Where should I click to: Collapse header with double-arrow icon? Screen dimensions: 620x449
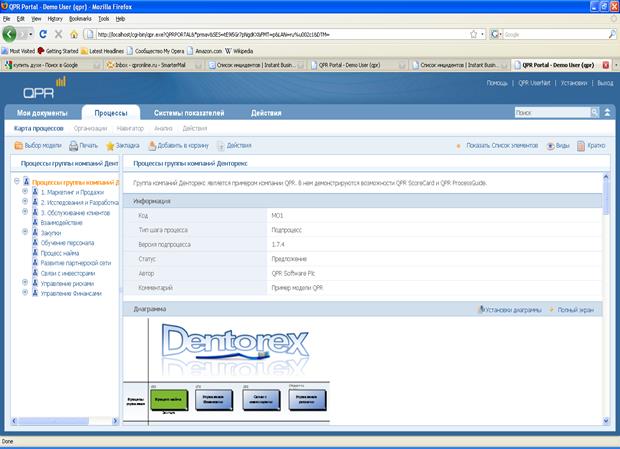point(607,113)
